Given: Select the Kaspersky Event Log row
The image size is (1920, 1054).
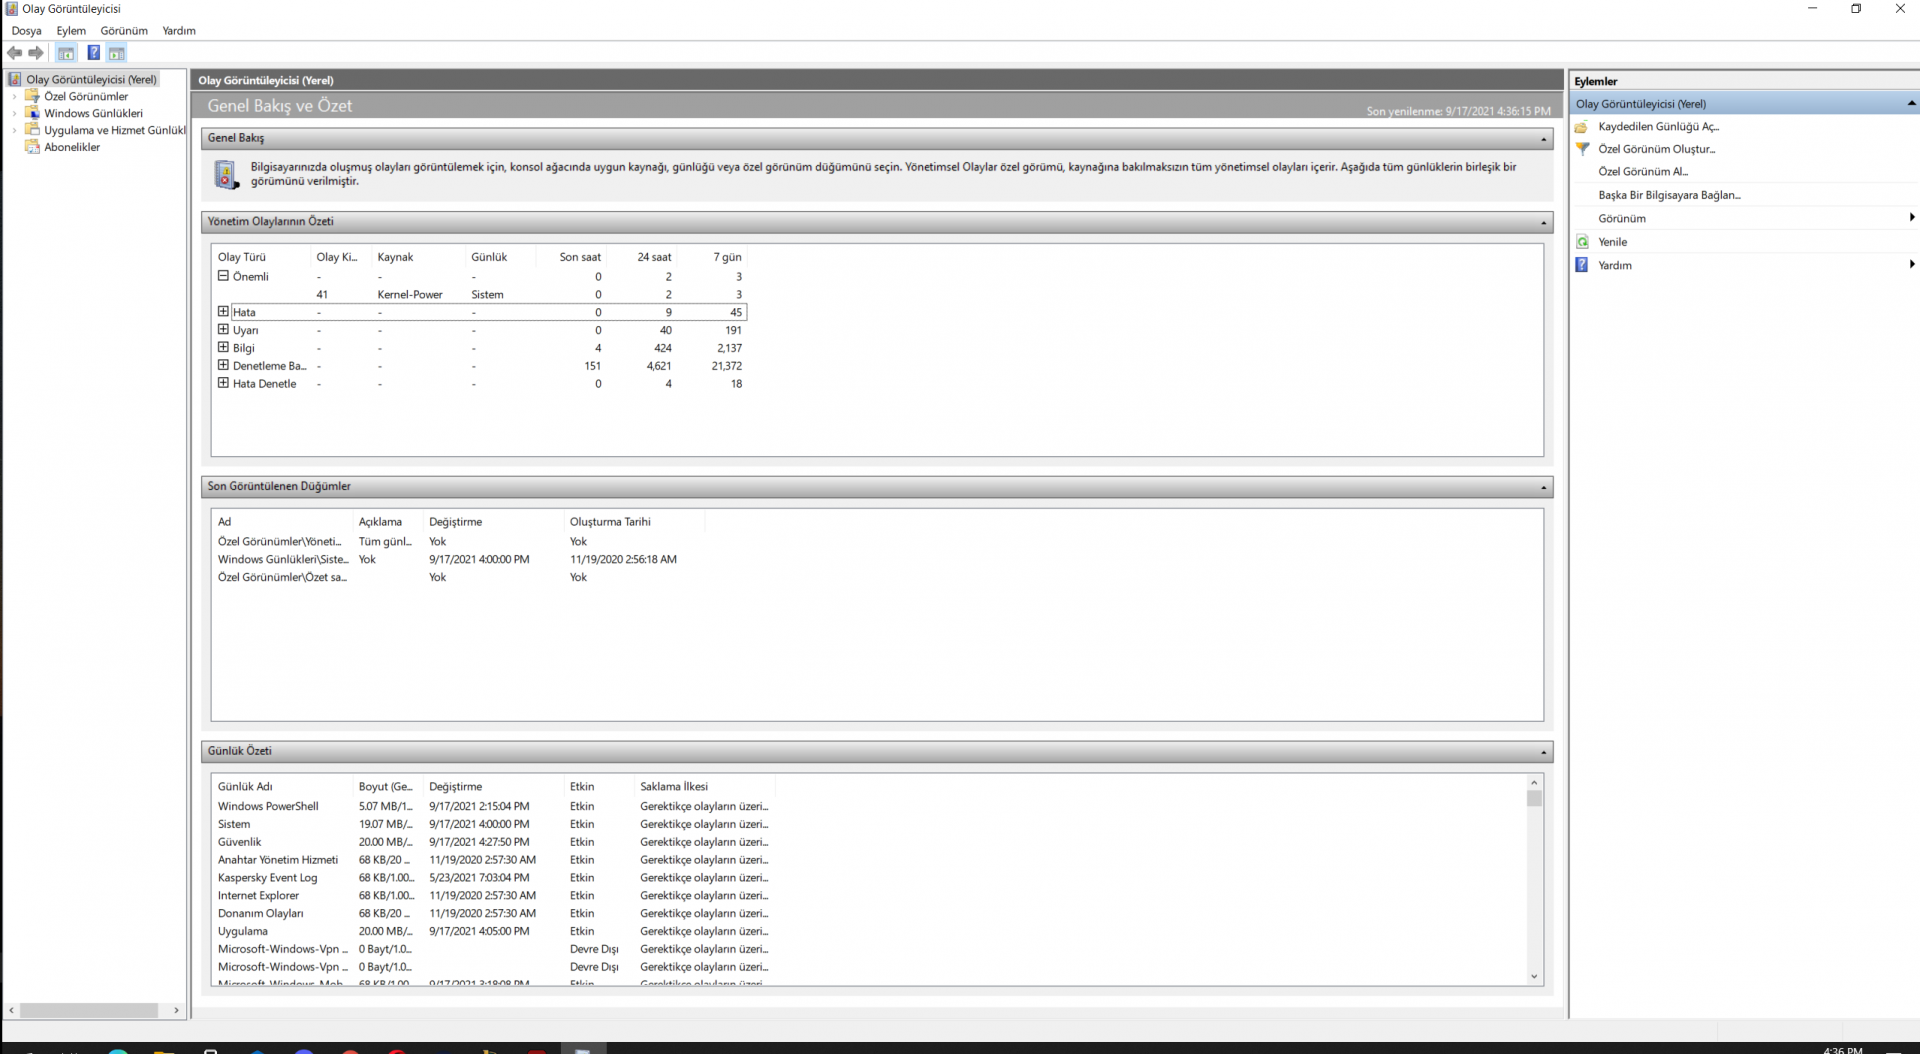Looking at the screenshot, I should [x=493, y=878].
